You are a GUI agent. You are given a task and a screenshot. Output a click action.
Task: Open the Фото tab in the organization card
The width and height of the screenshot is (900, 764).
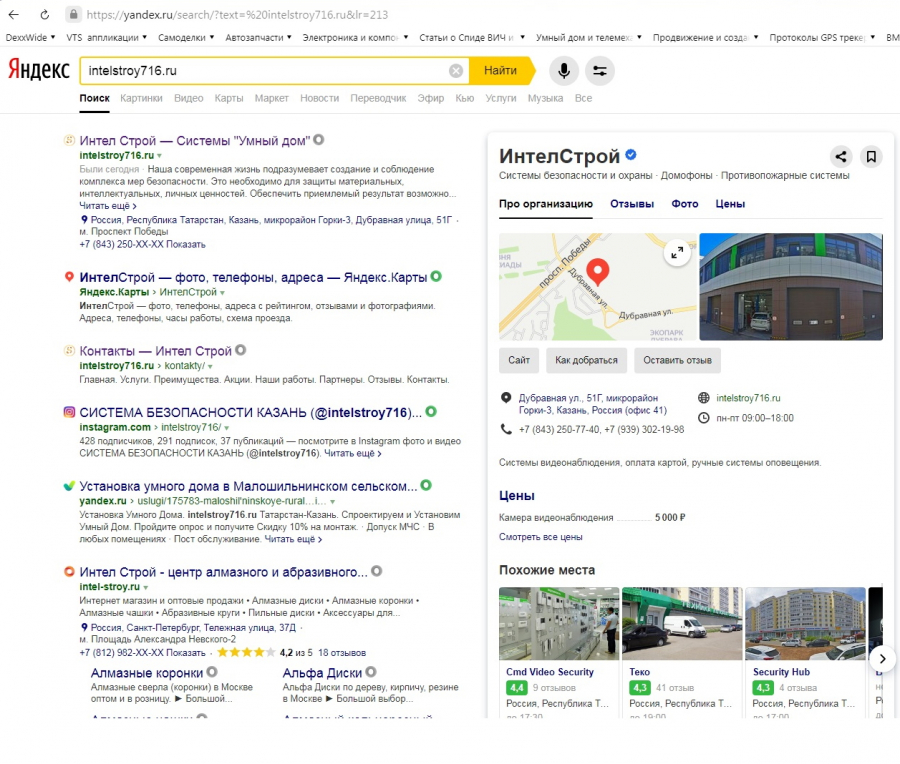click(x=685, y=204)
